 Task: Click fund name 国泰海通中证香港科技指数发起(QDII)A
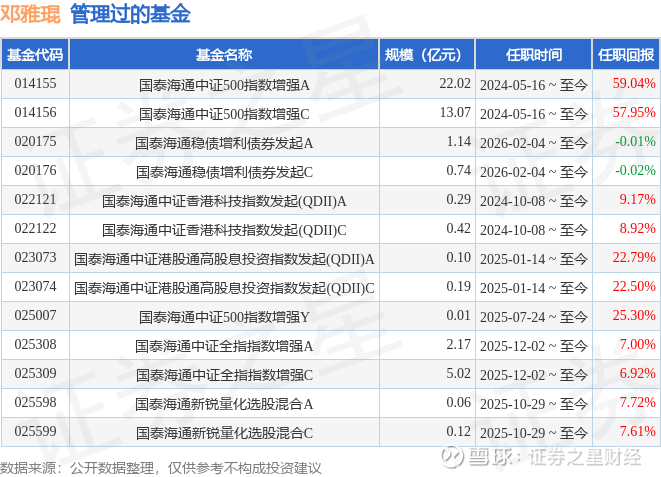click(x=224, y=201)
